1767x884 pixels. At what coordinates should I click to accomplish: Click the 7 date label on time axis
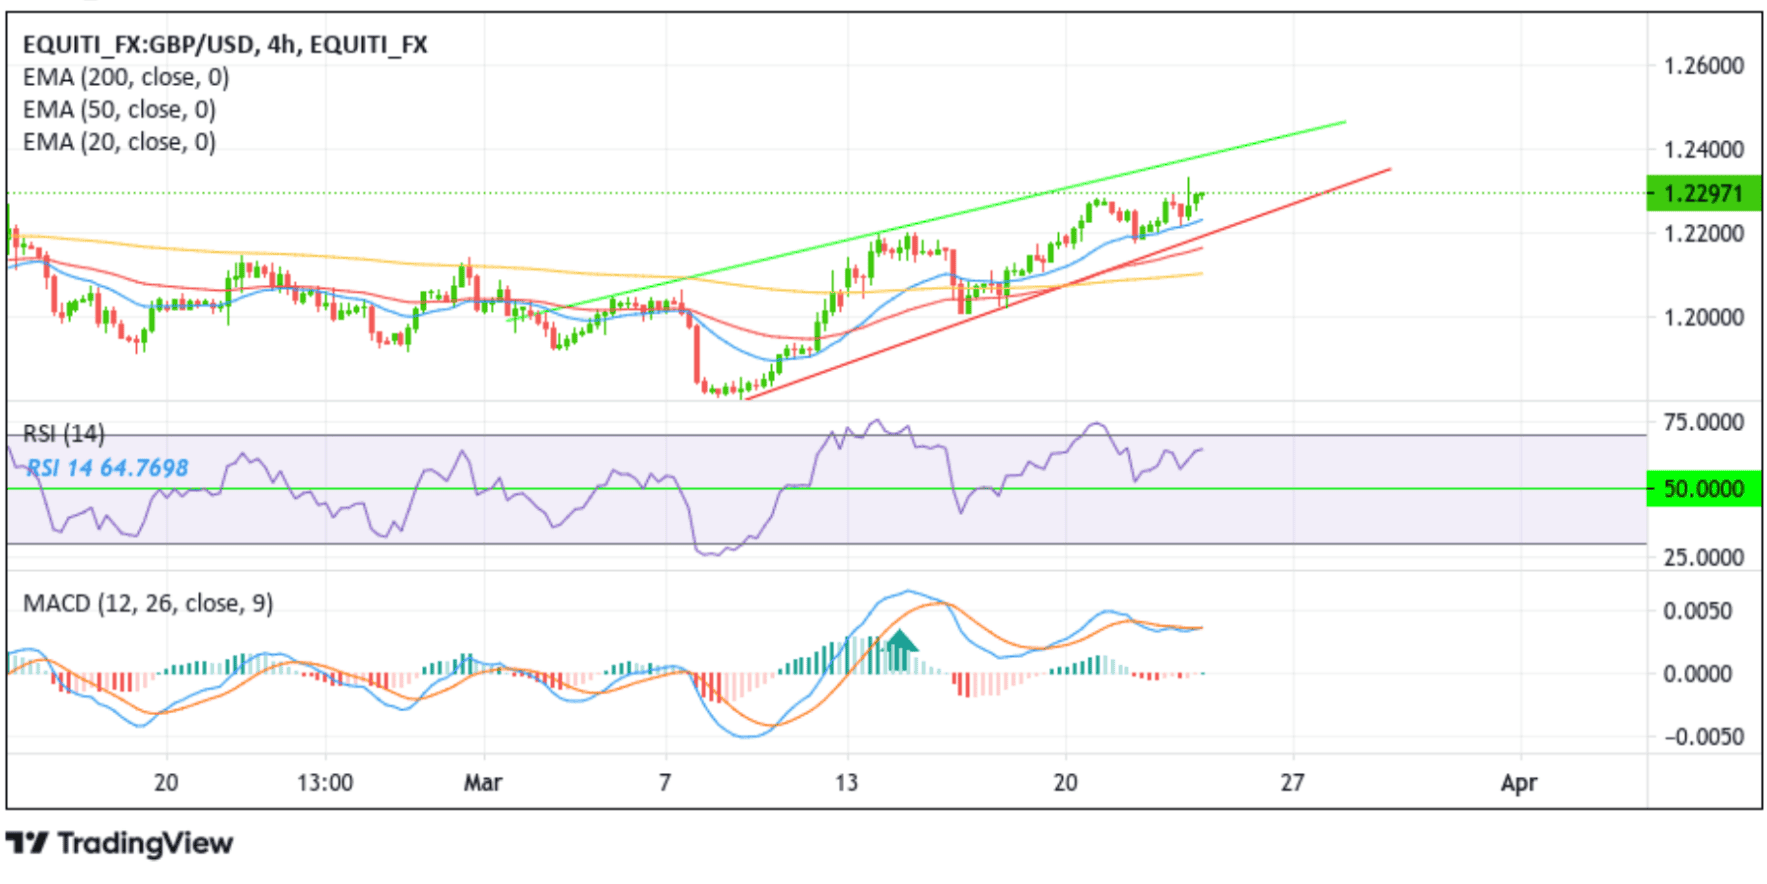pyautogui.click(x=665, y=782)
